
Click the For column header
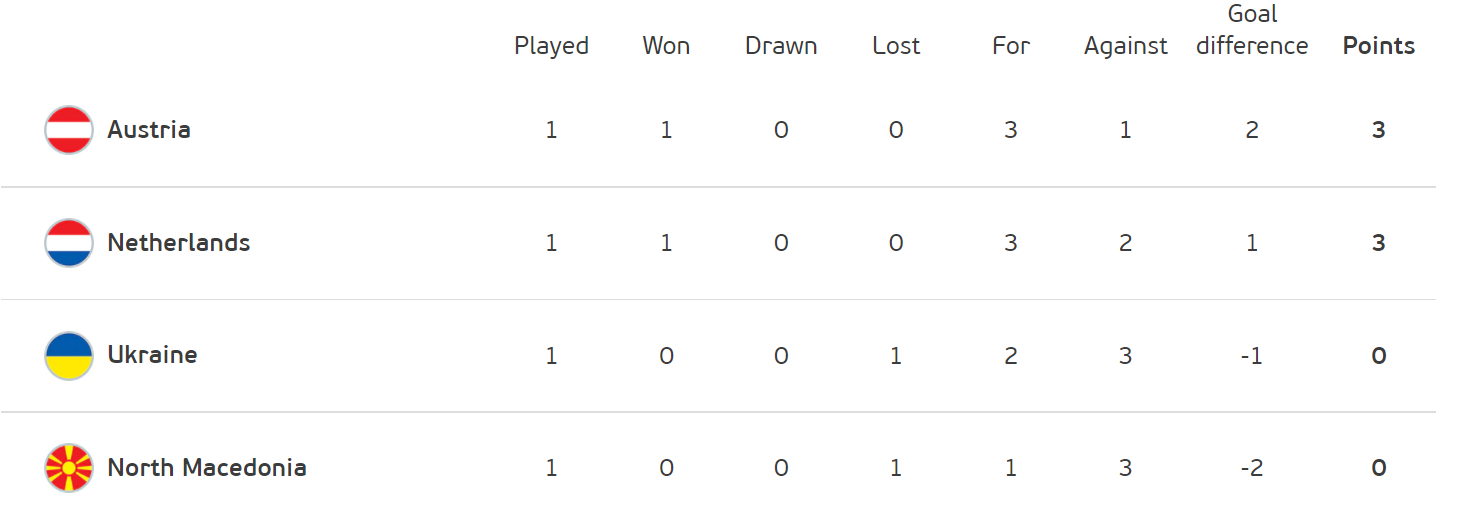coord(1011,46)
